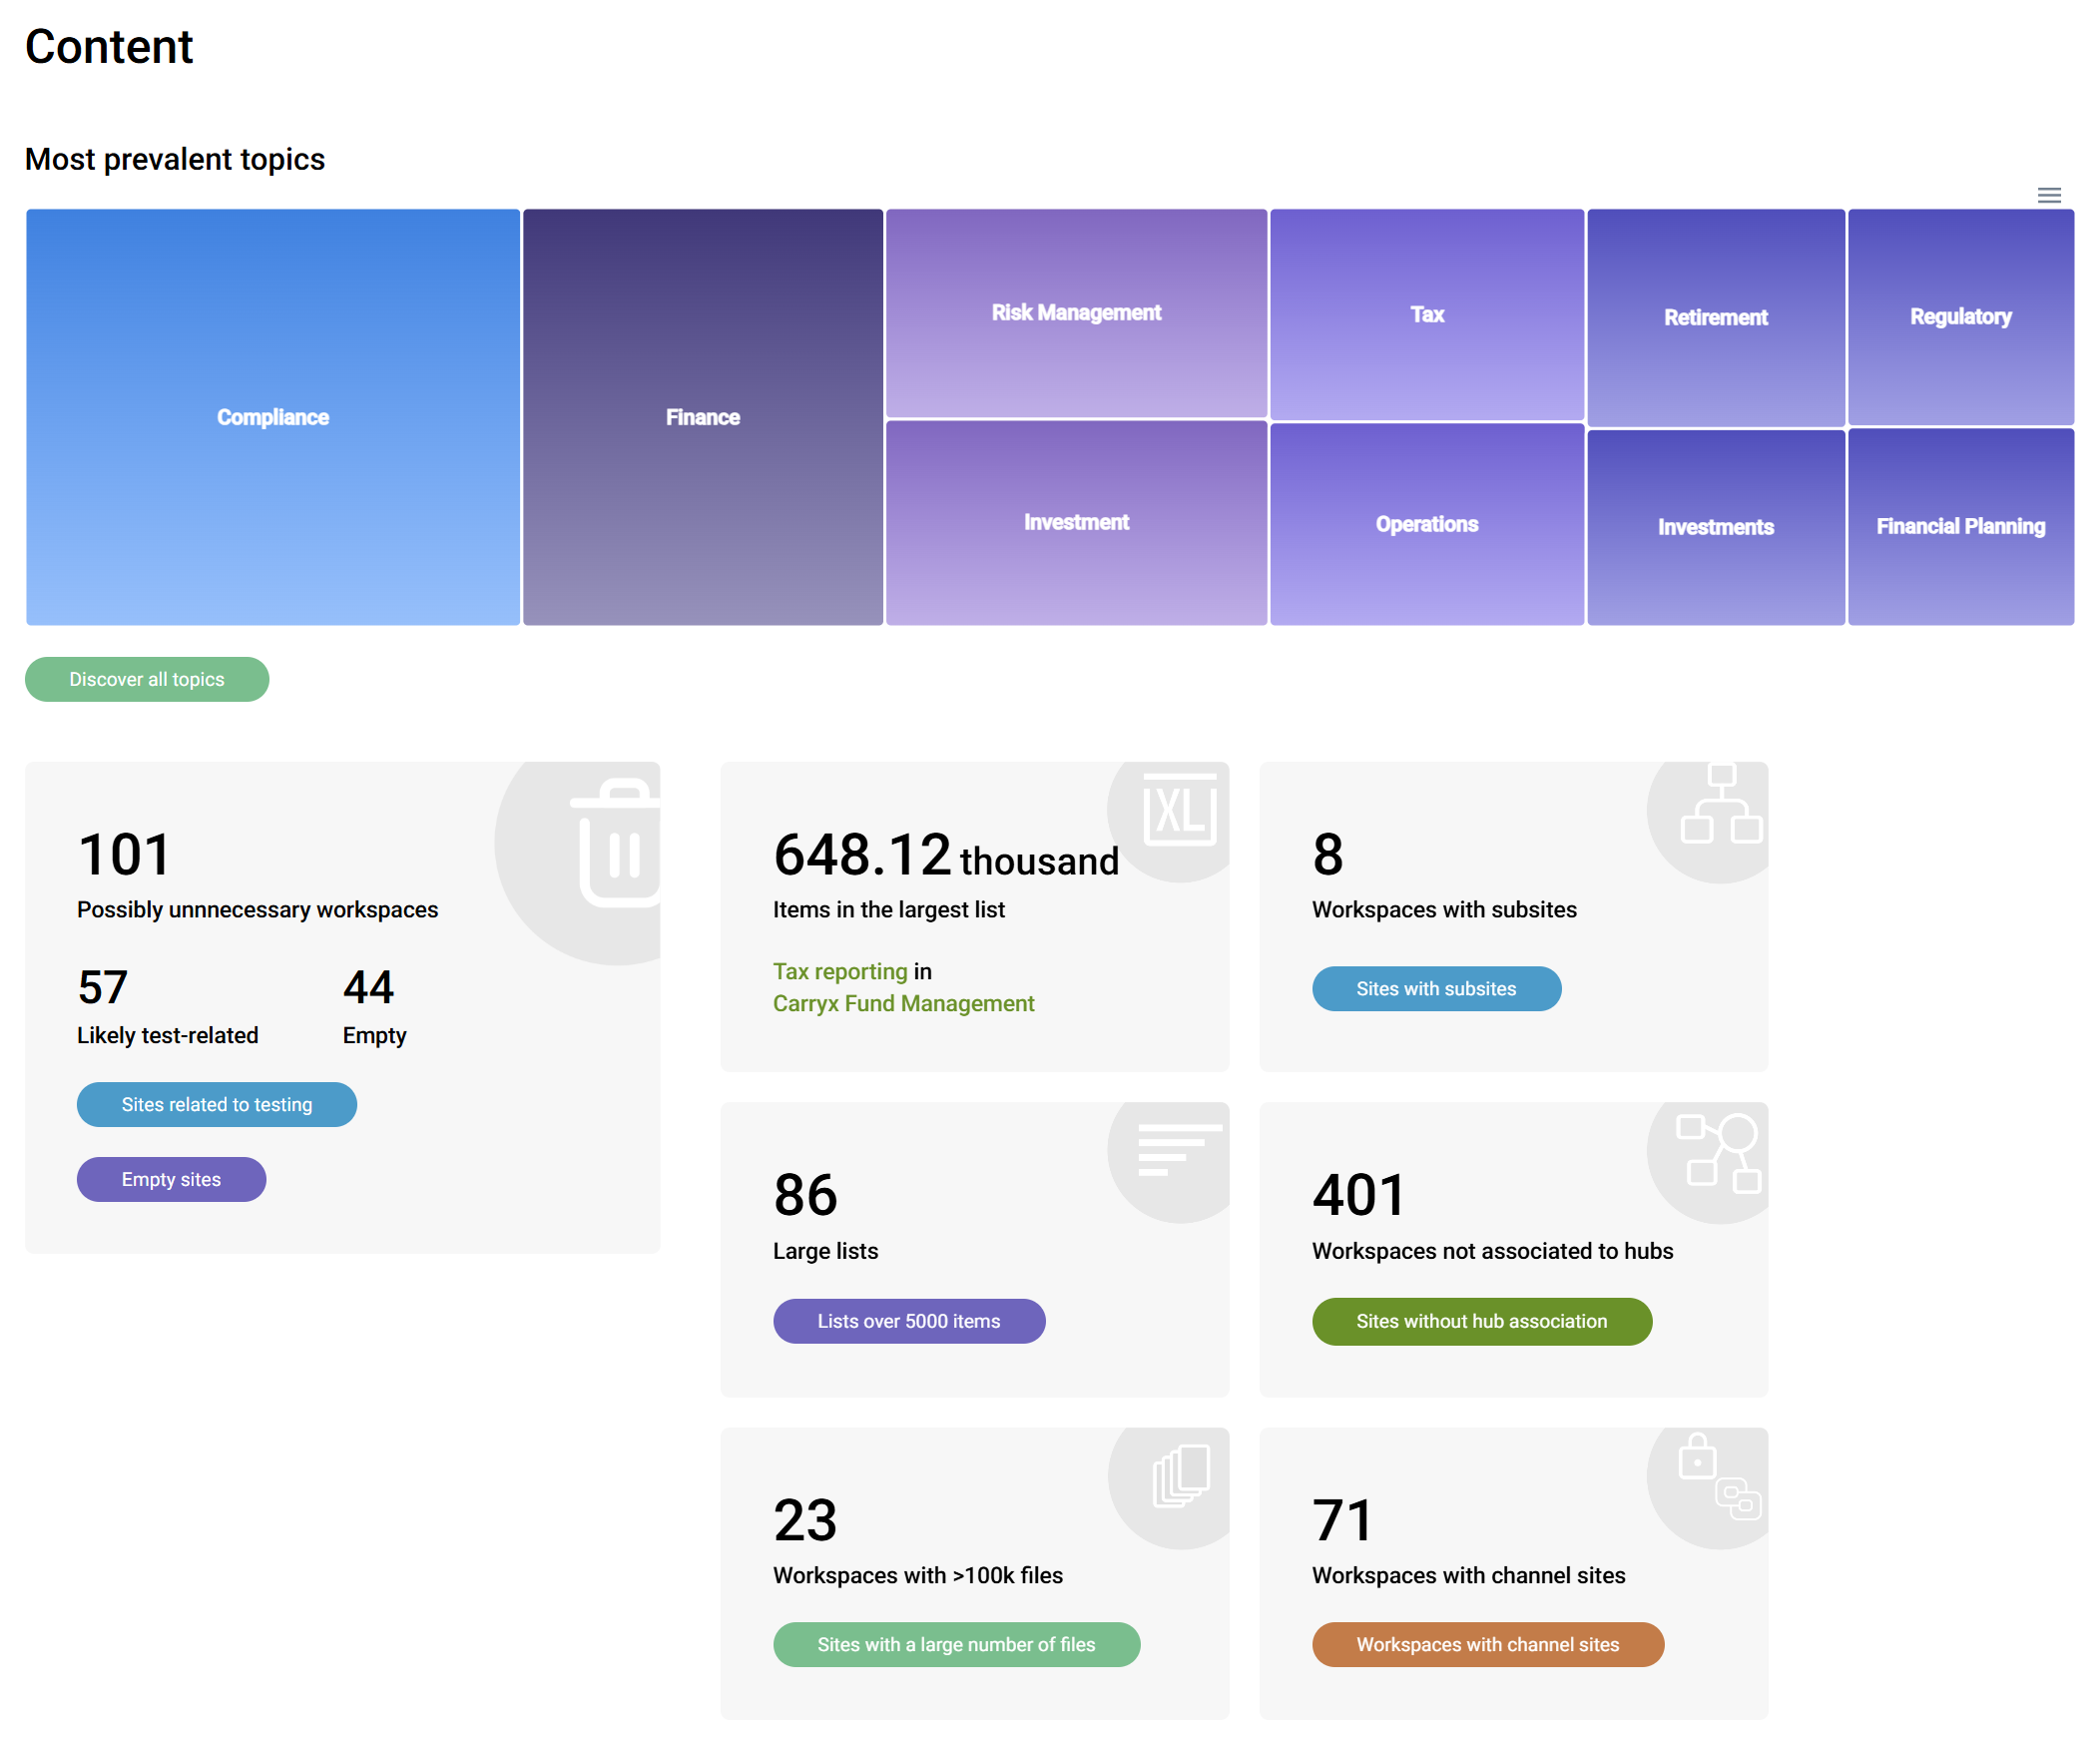2100x1742 pixels.
Task: Open Sites without hub association
Action: [1481, 1321]
